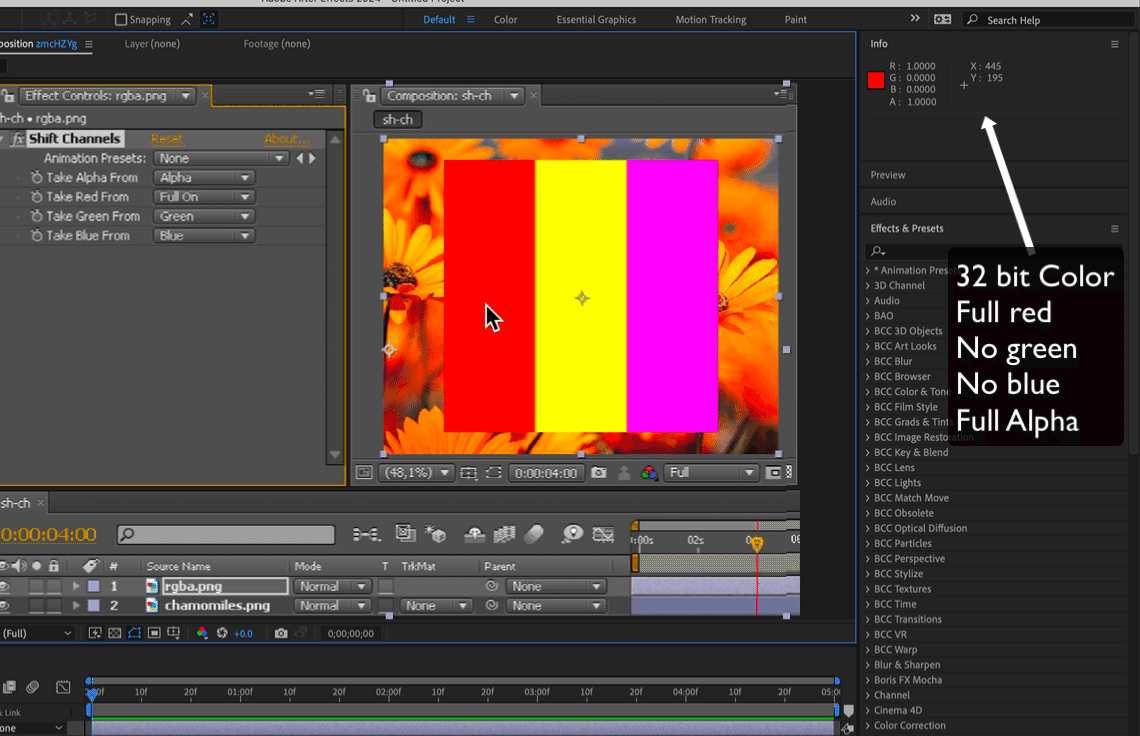Switch to Color workspace
Image resolution: width=1140 pixels, height=736 pixels.
505,20
